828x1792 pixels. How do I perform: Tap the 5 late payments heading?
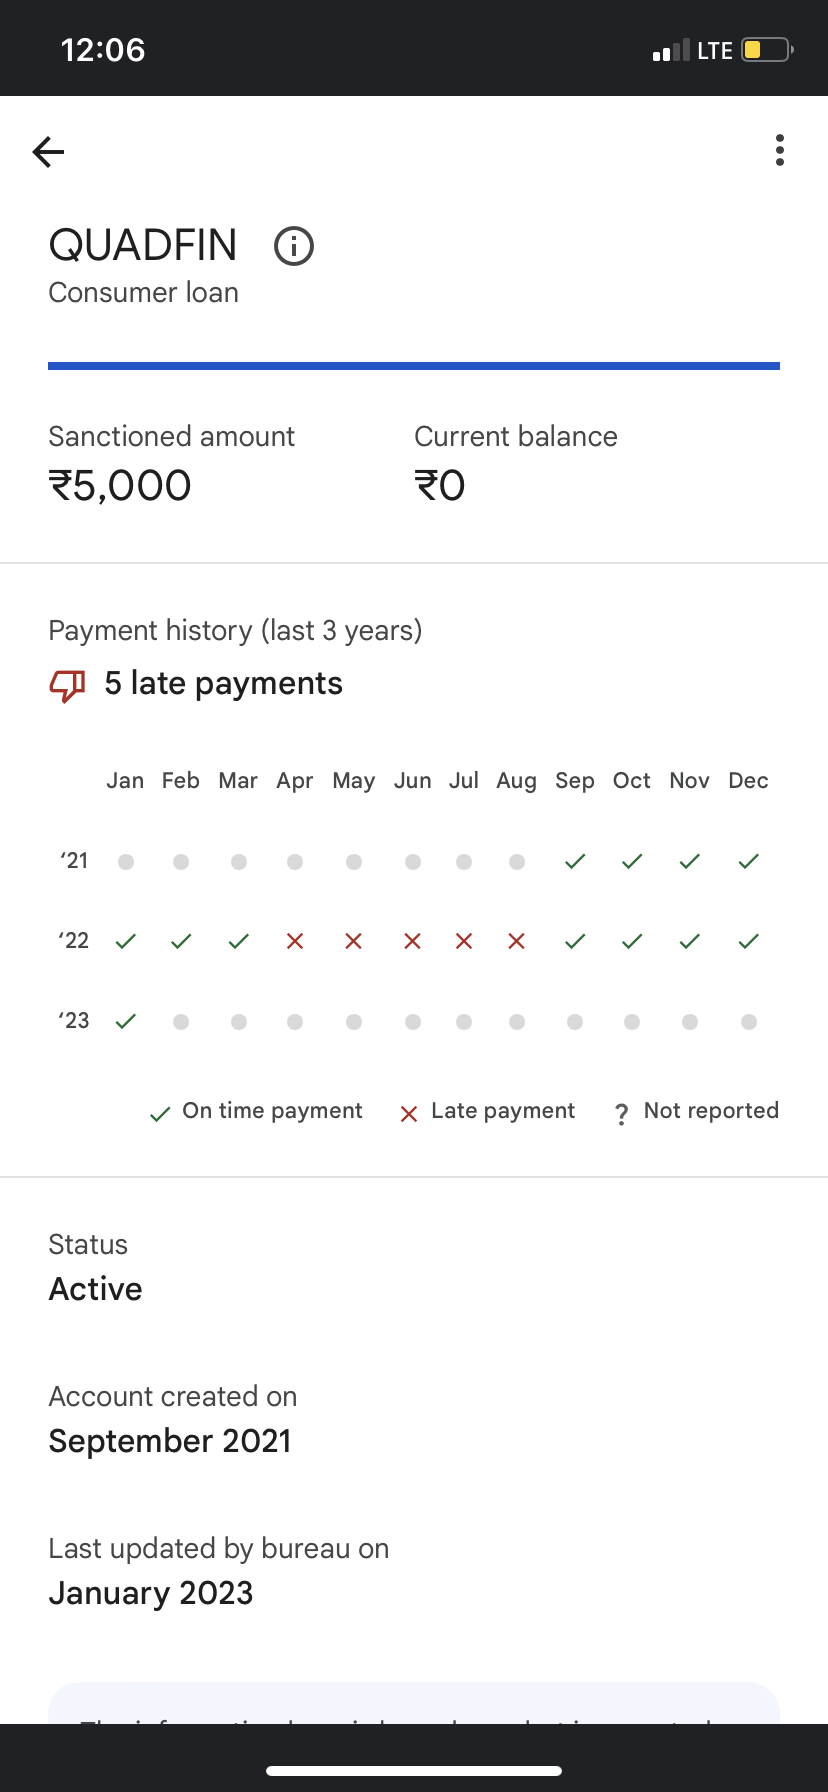coord(223,683)
